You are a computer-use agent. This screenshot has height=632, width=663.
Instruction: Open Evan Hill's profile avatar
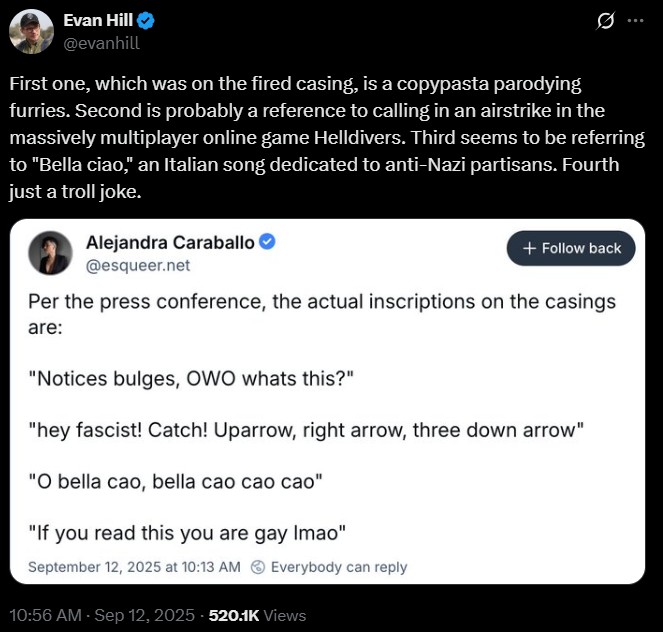pyautogui.click(x=31, y=32)
